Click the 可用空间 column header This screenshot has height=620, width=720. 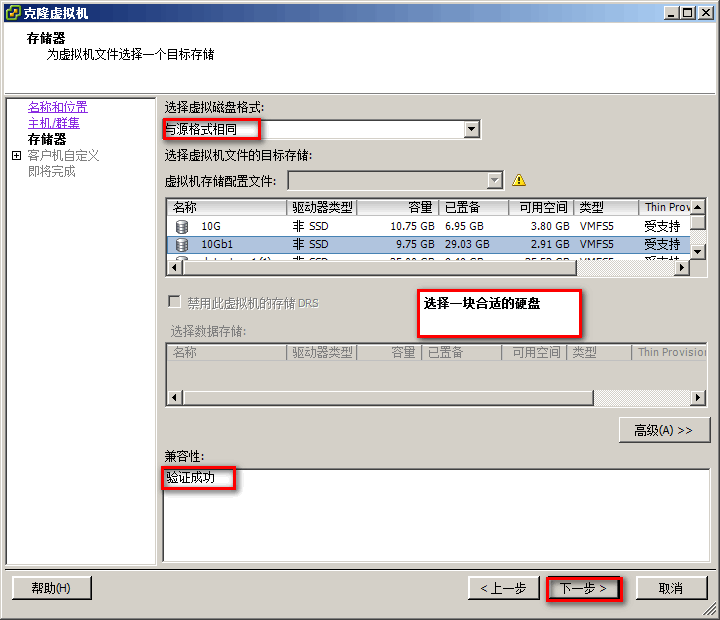tap(541, 208)
